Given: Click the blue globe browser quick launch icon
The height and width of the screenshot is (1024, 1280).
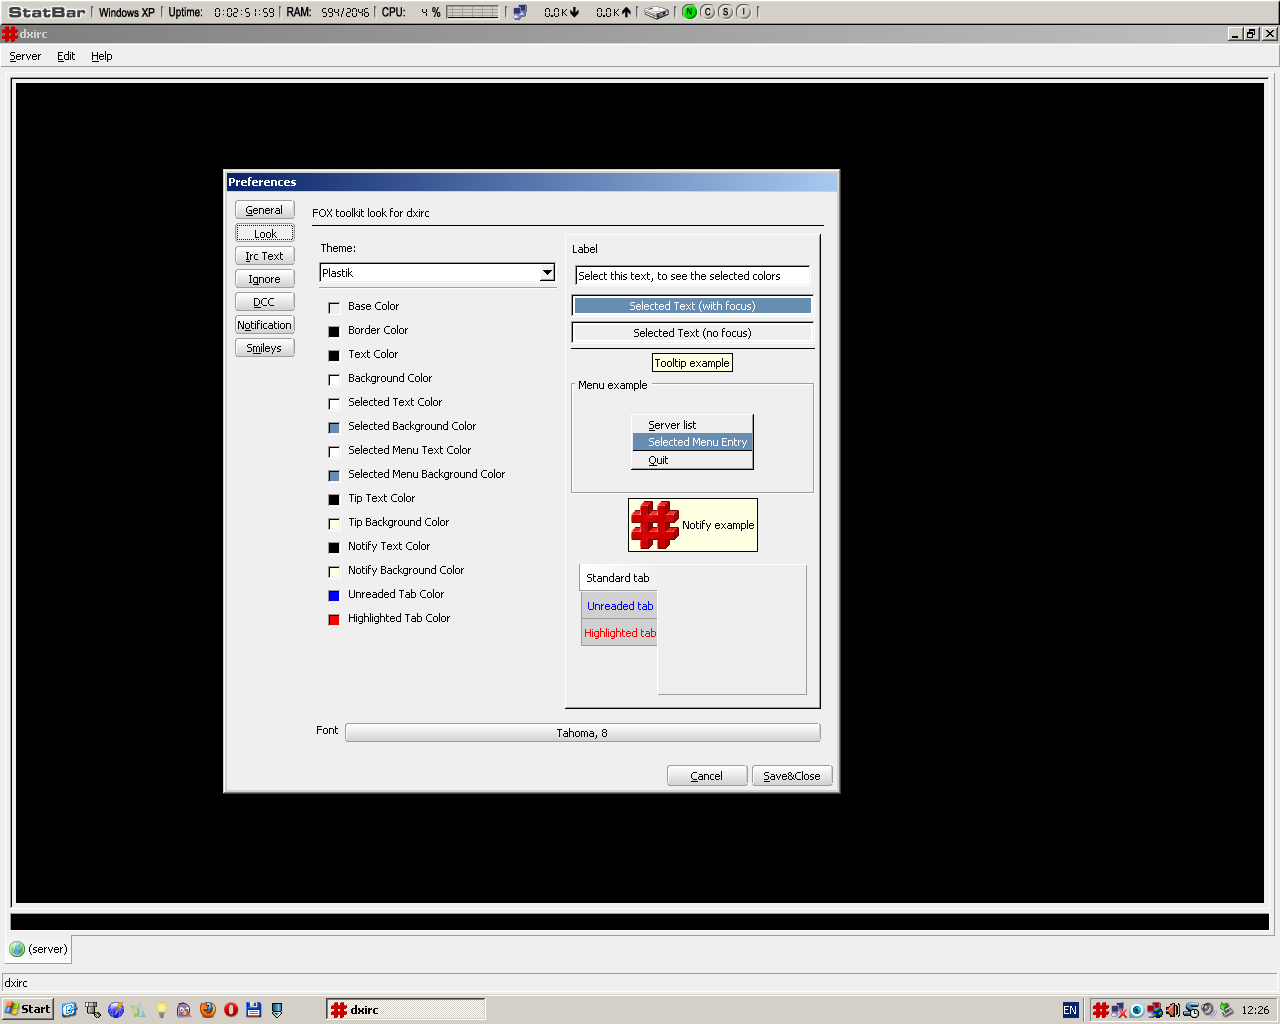Looking at the screenshot, I should click(115, 1009).
